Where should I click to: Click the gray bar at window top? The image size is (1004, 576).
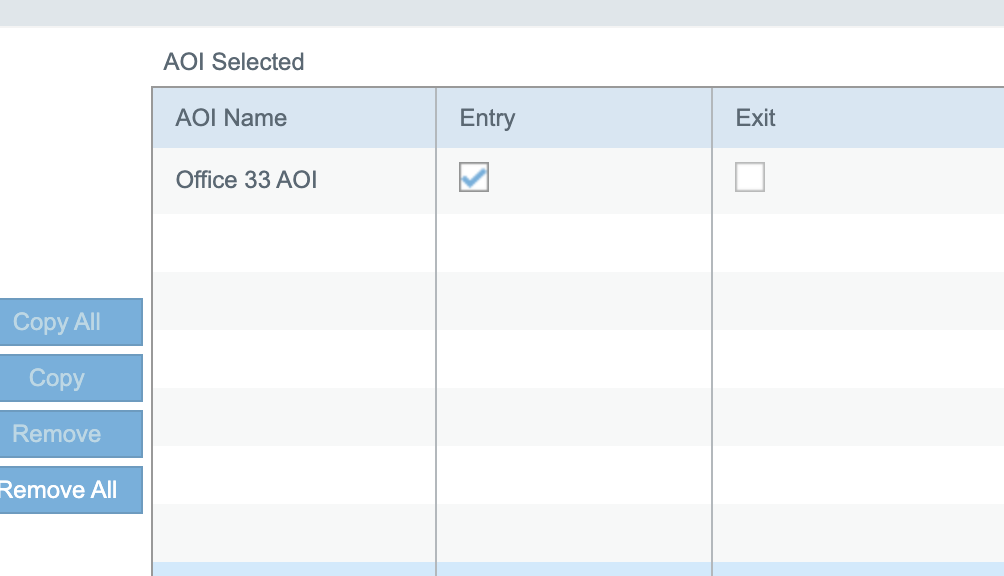coord(502,12)
